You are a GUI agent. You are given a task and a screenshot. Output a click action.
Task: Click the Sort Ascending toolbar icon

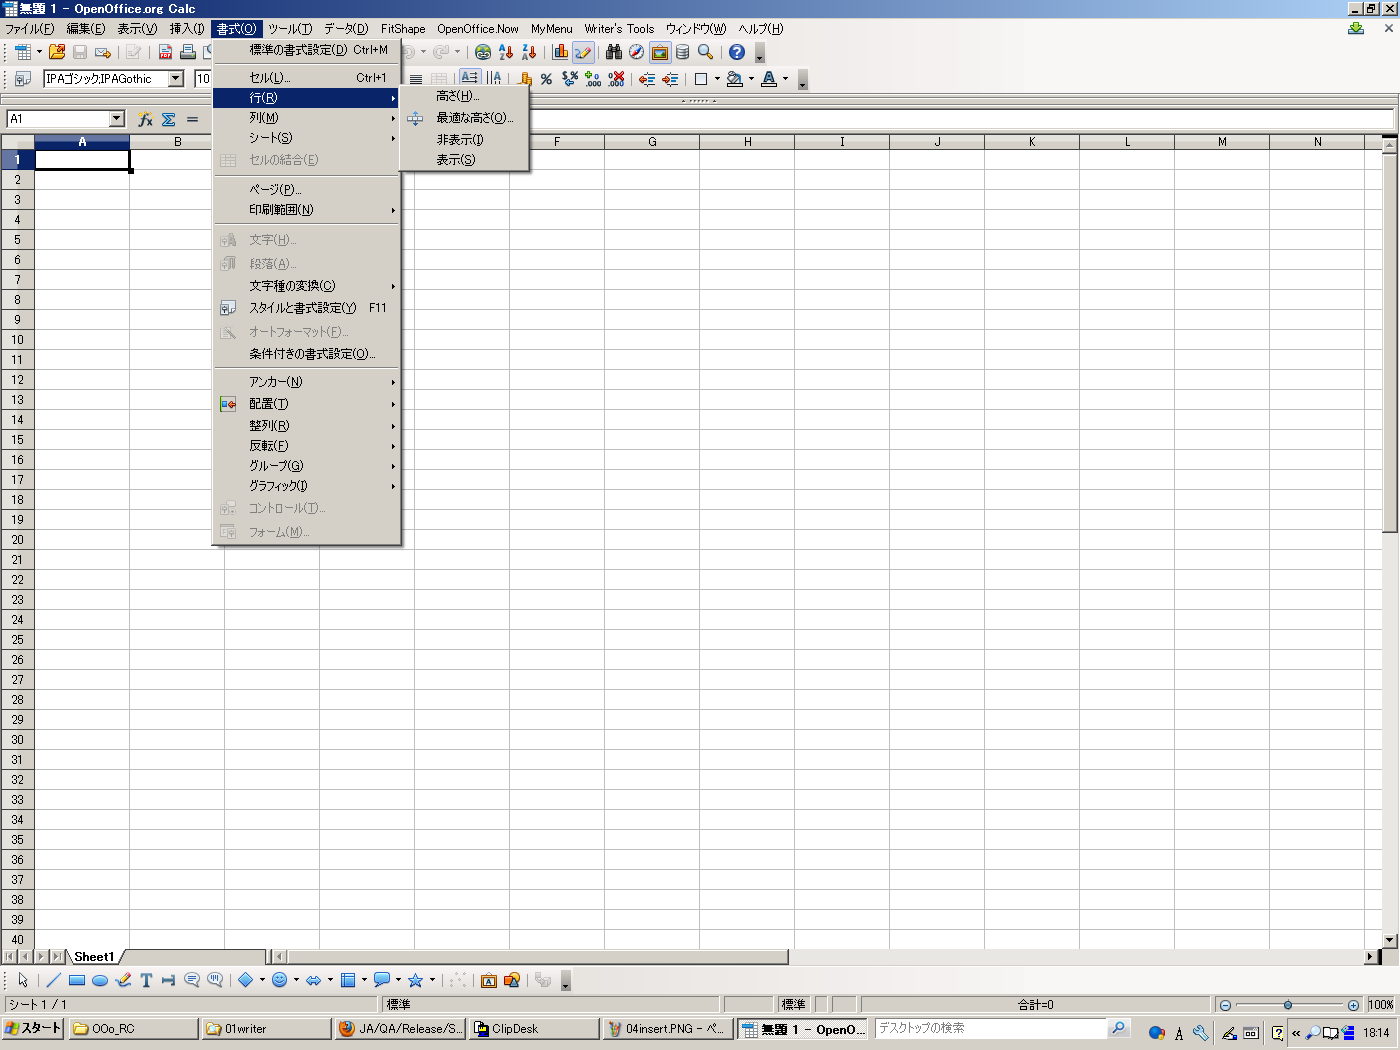[506, 52]
